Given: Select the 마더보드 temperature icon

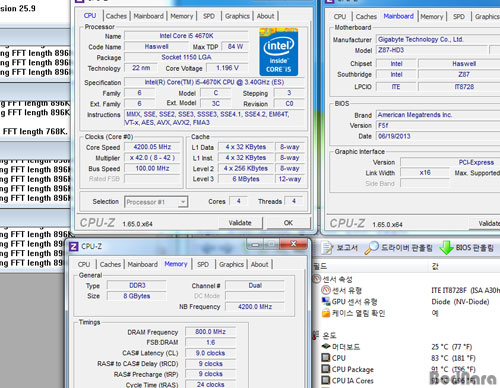Looking at the screenshot, I should point(326,347).
